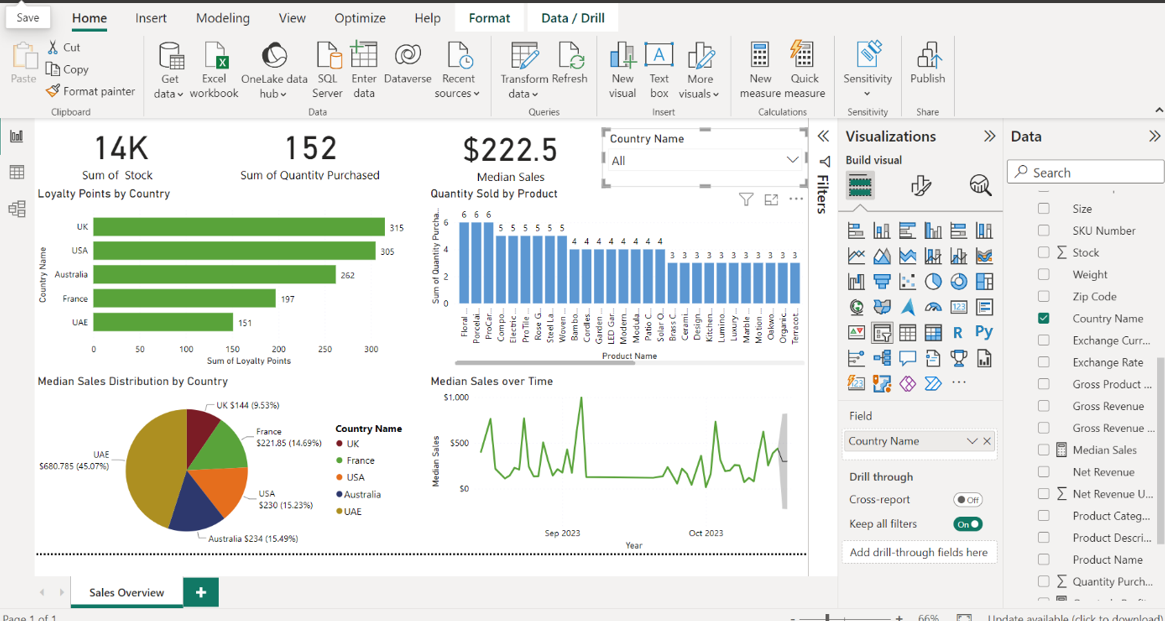The height and width of the screenshot is (621, 1165).
Task: Switch to Table view in left sidebar
Action: [16, 173]
